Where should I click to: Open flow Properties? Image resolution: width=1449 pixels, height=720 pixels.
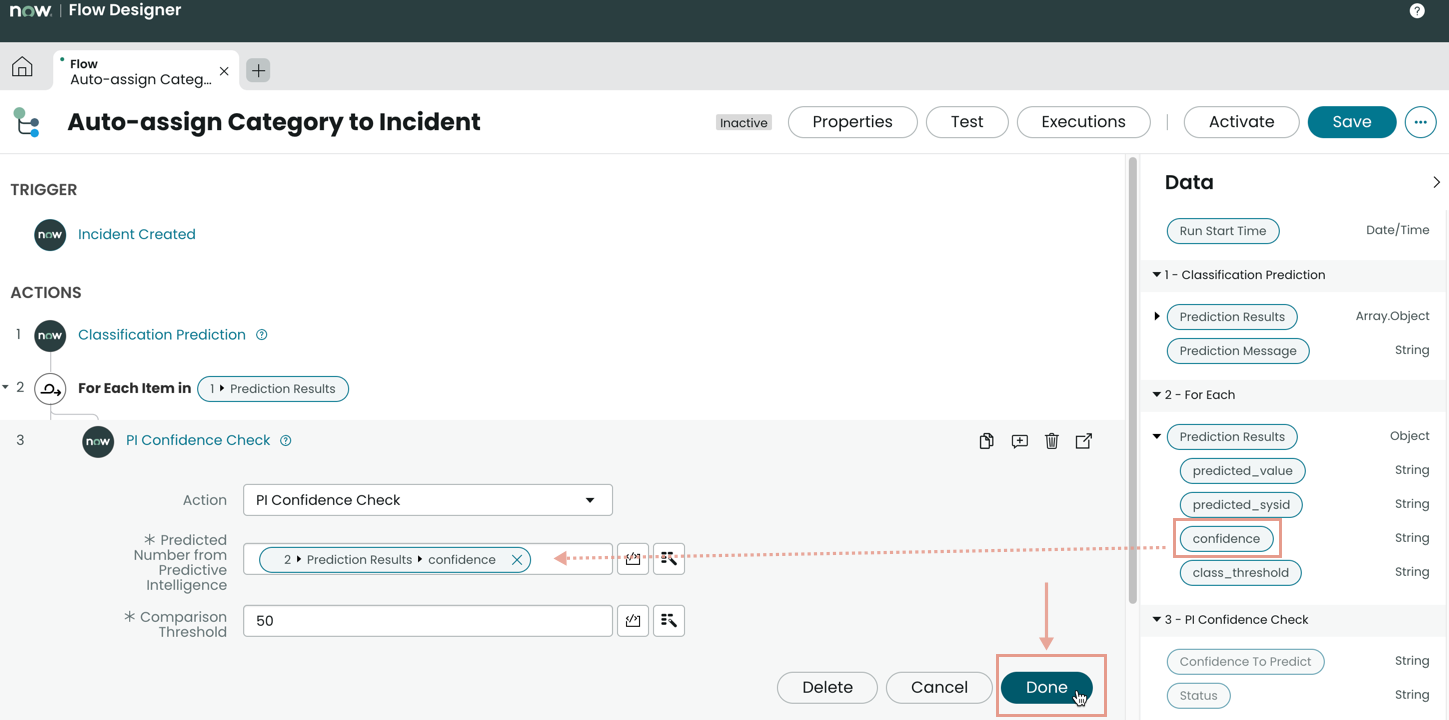tap(852, 122)
